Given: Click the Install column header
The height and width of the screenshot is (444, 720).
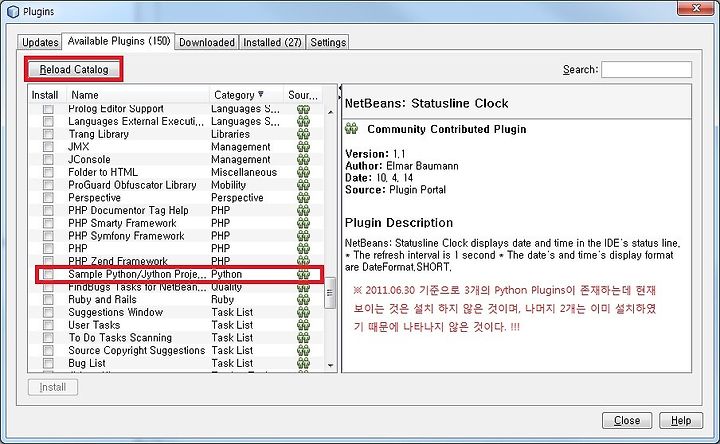Looking at the screenshot, I should pos(47,95).
